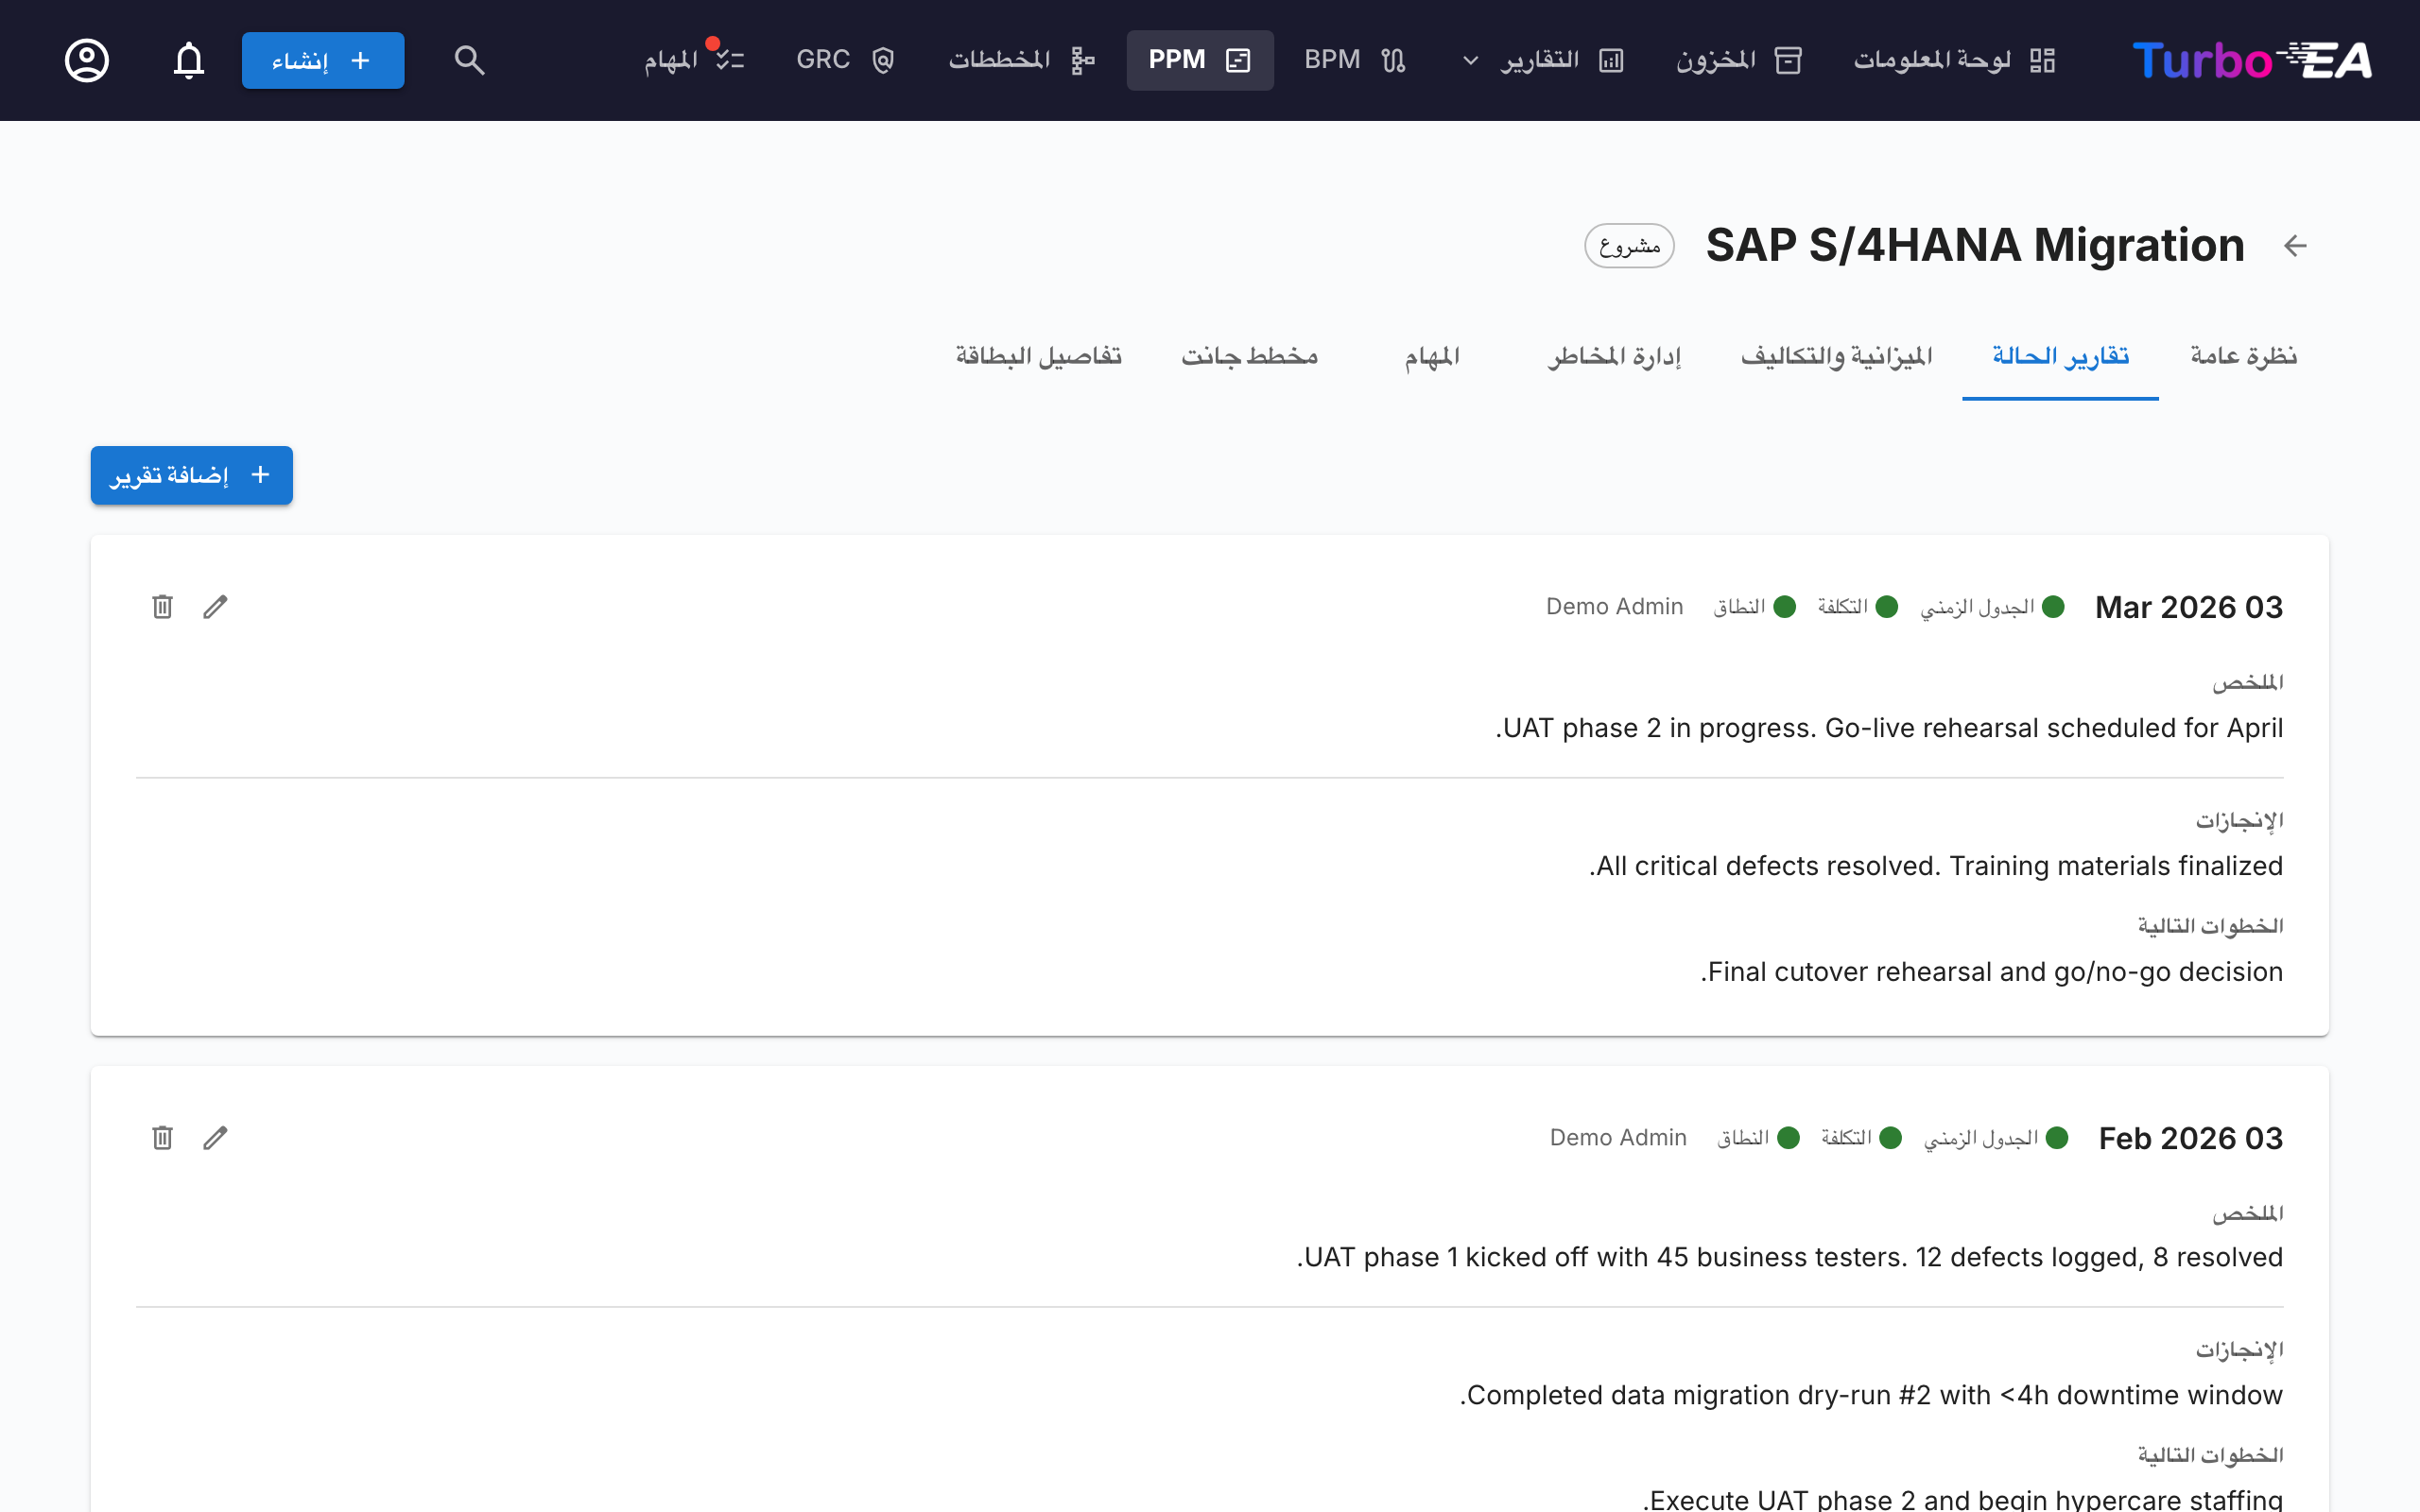Image resolution: width=2420 pixels, height=1512 pixels.
Task: Delete the 03 Mar 2026 status report
Action: tap(162, 607)
